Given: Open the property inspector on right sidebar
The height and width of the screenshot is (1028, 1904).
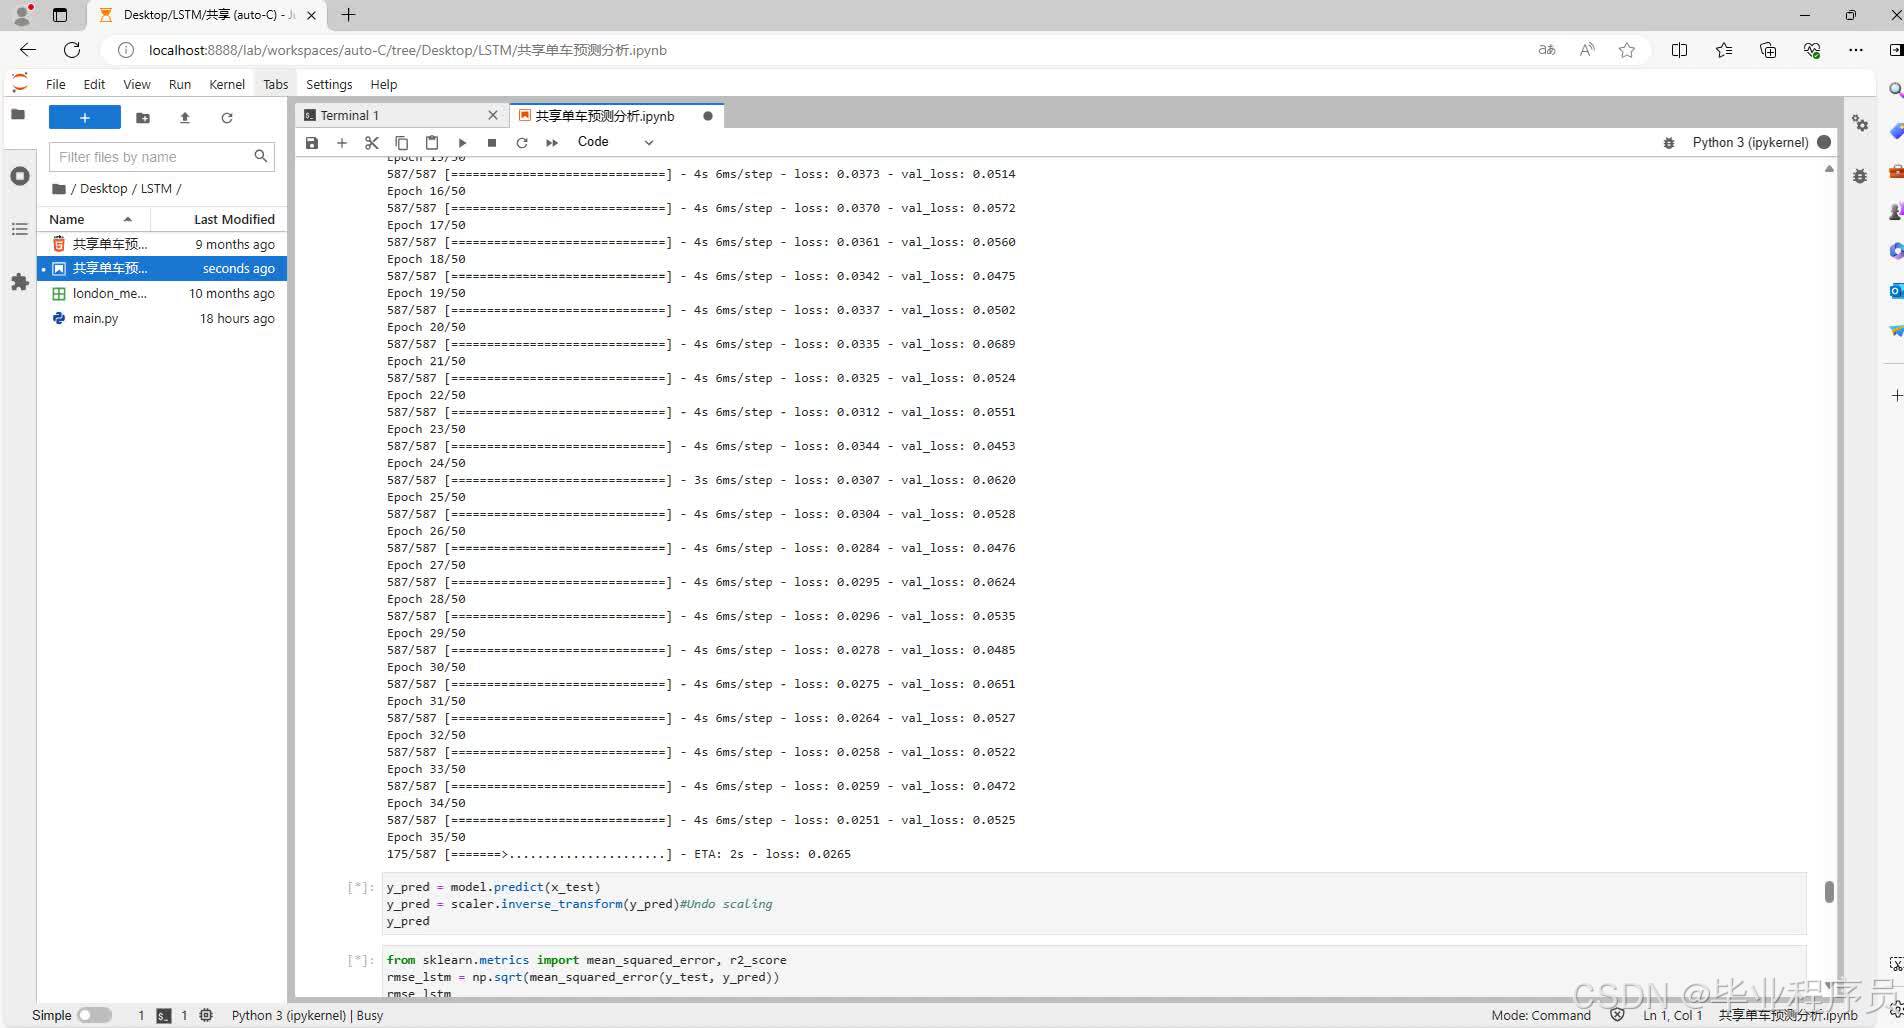Looking at the screenshot, I should 1860,123.
